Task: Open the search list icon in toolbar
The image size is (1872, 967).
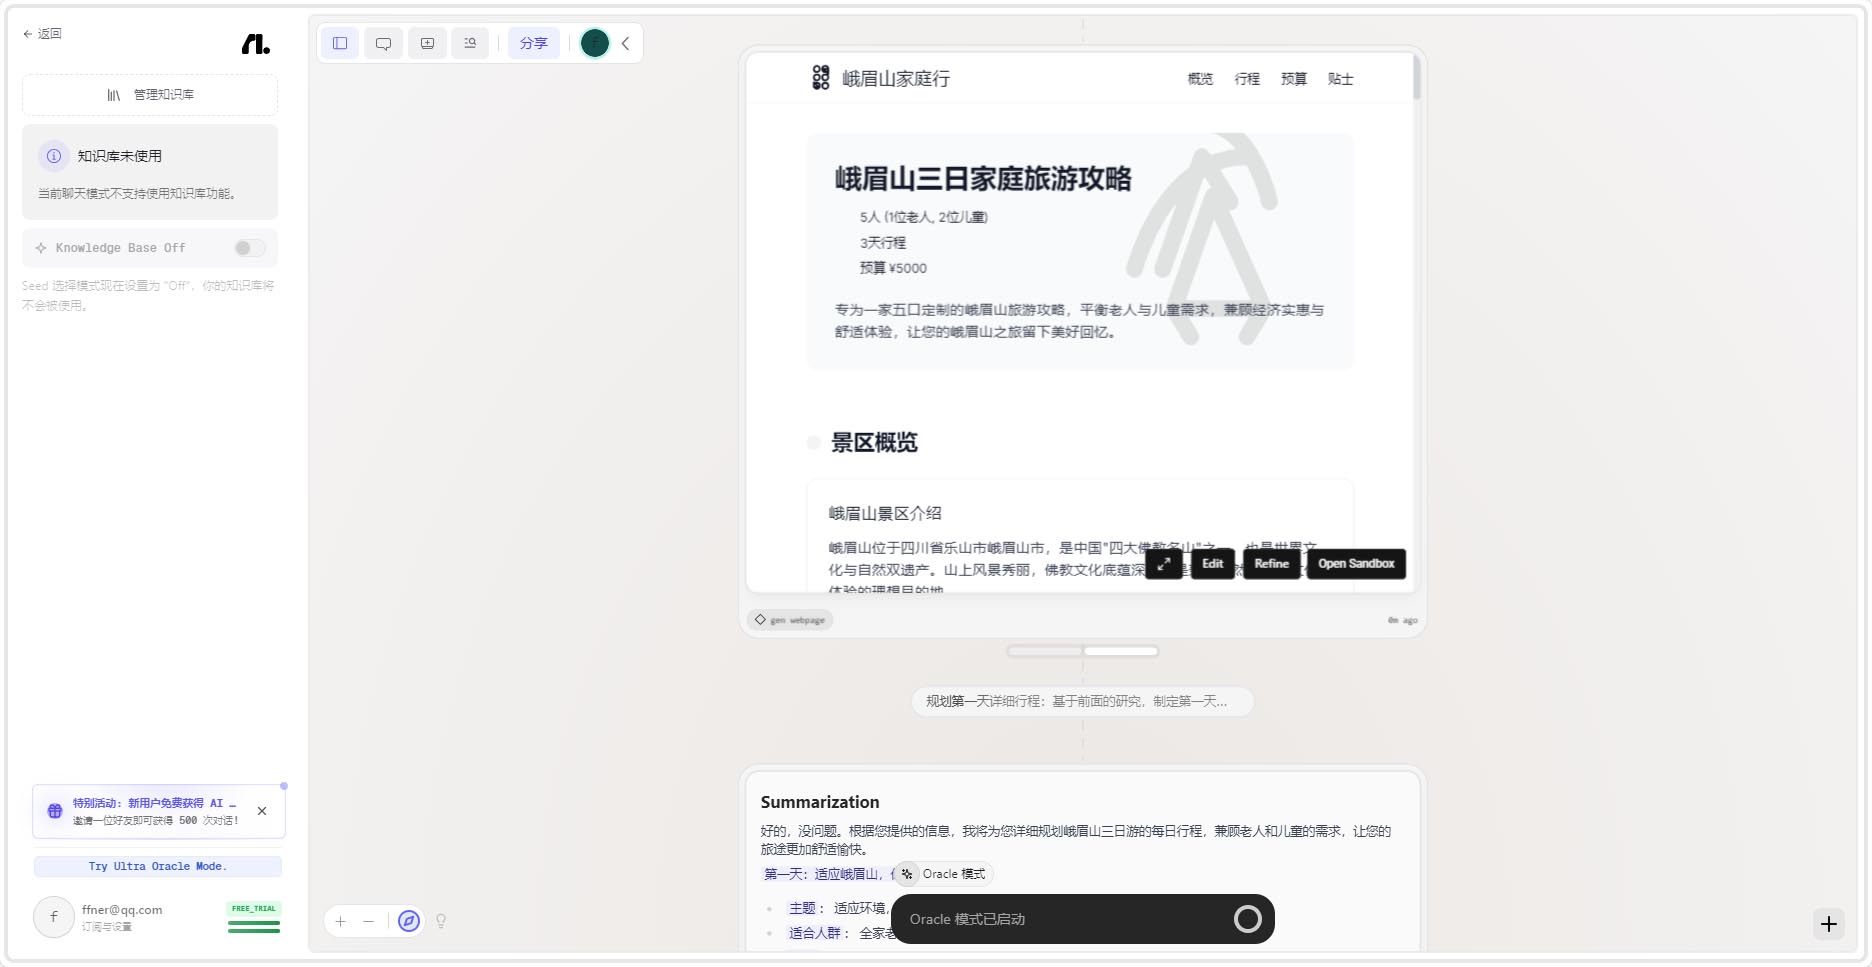Action: (x=470, y=43)
